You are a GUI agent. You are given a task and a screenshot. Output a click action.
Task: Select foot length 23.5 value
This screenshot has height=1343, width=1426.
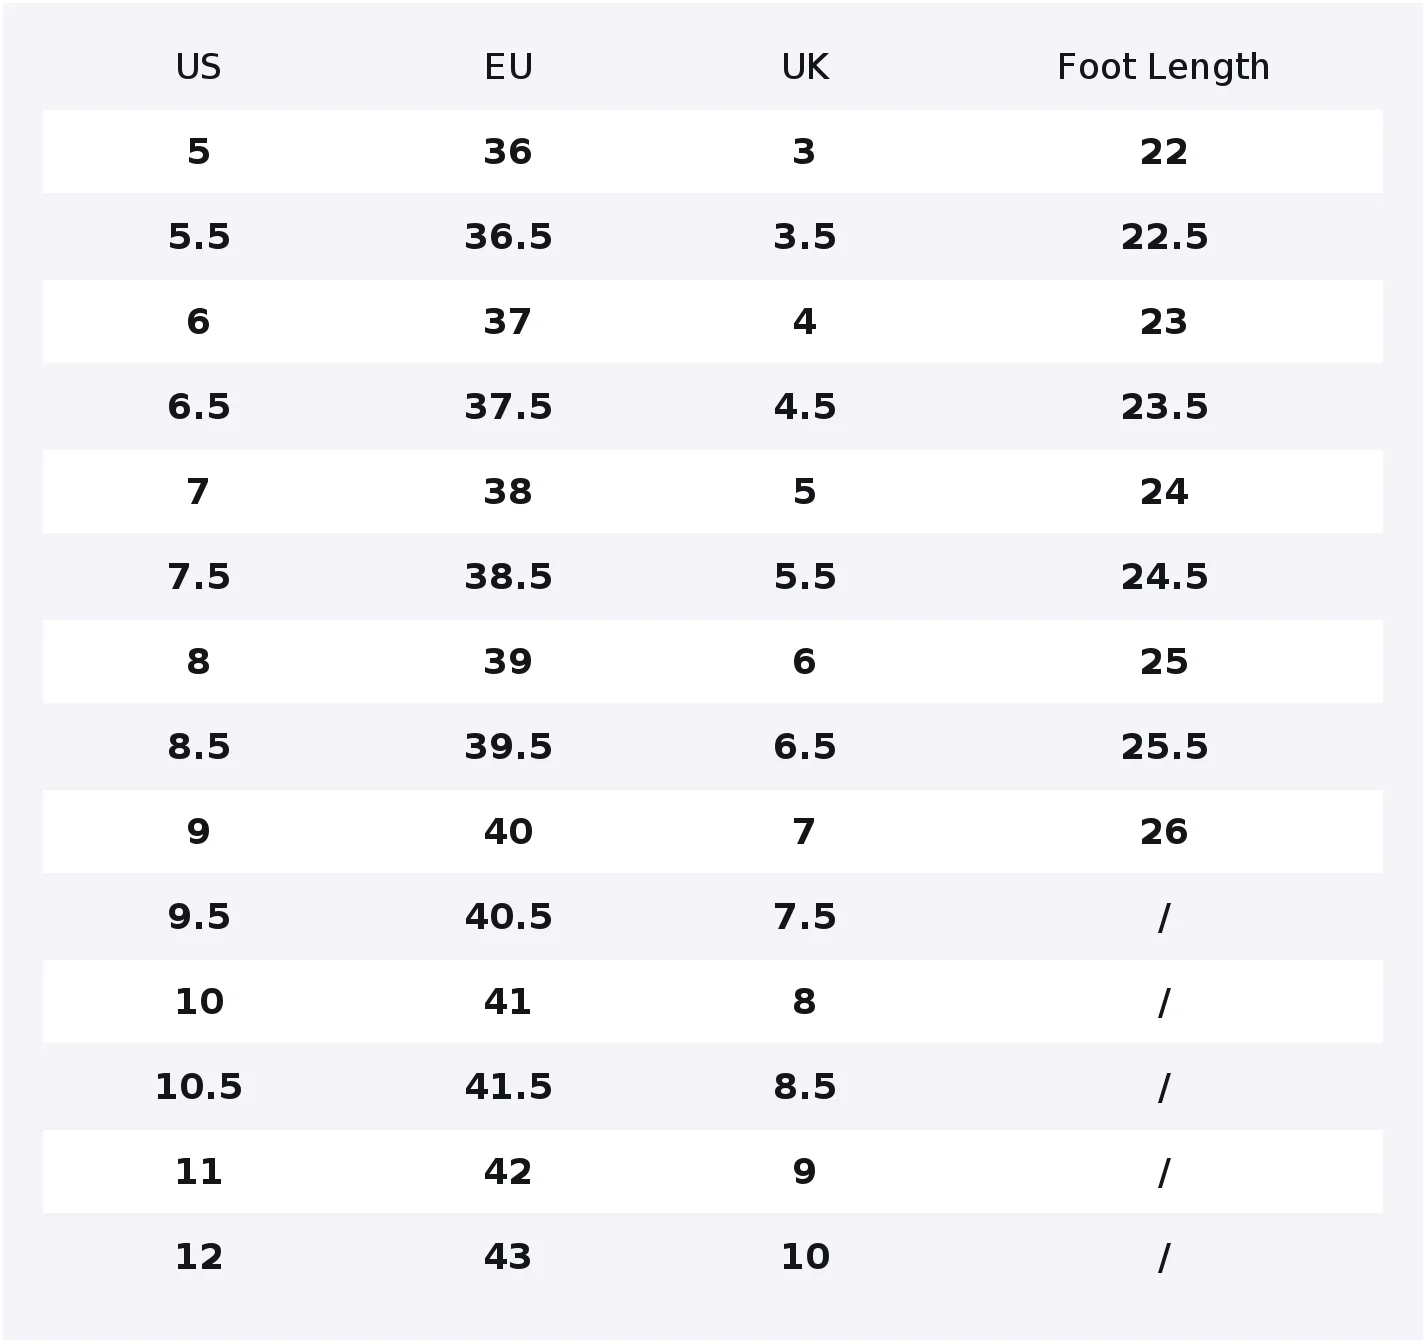coord(1164,407)
